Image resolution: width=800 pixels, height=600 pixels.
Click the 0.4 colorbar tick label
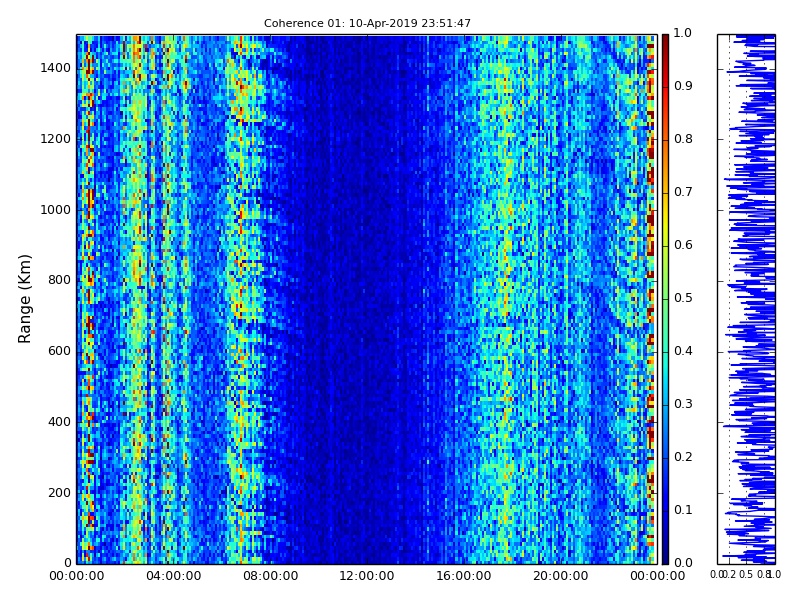tap(683, 352)
